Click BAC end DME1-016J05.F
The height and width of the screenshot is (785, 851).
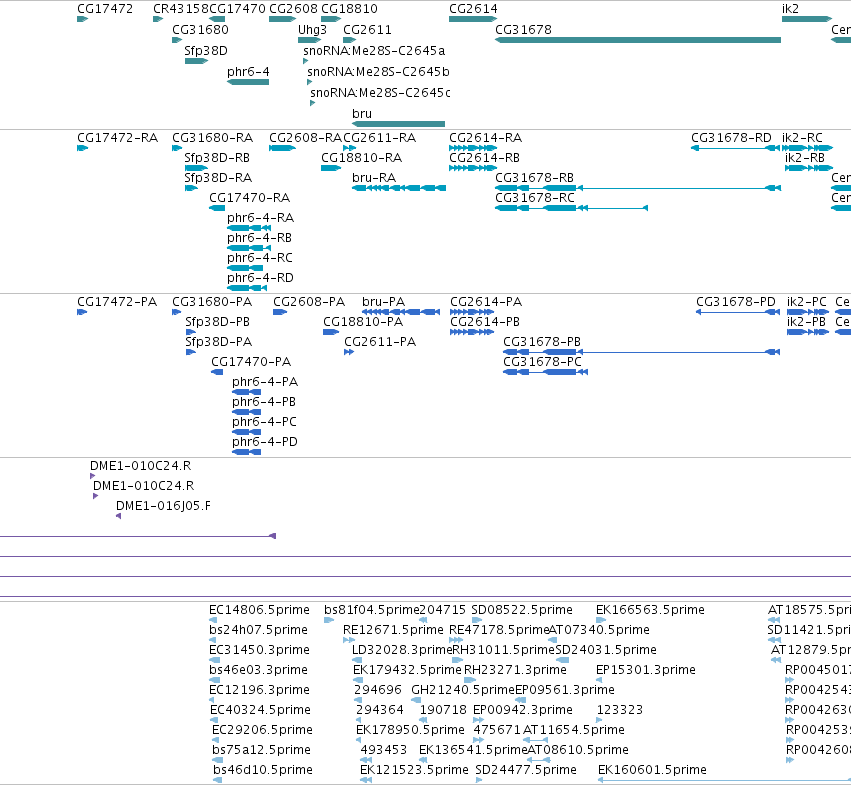tap(163, 506)
